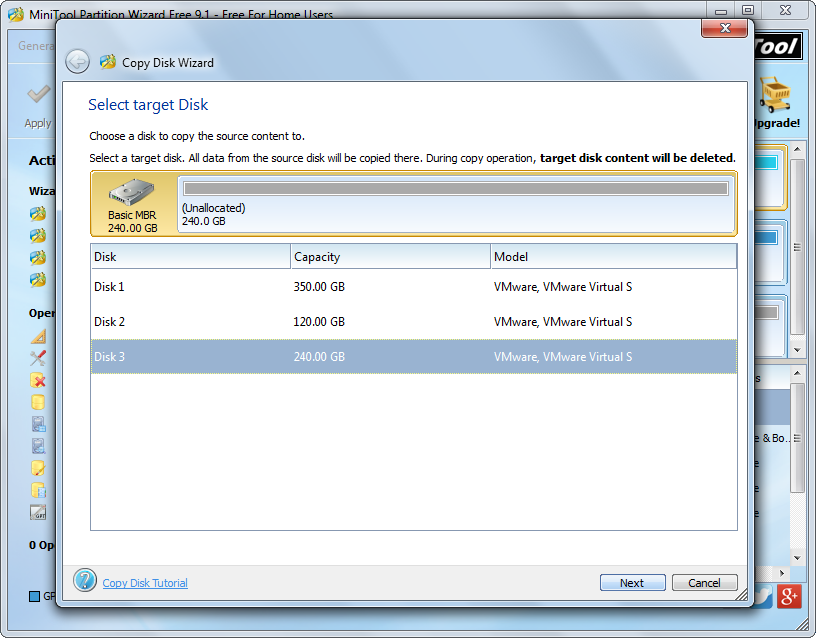Click the (Unallocated) 240.0 GB label
This screenshot has height=638, width=816.
(x=213, y=214)
